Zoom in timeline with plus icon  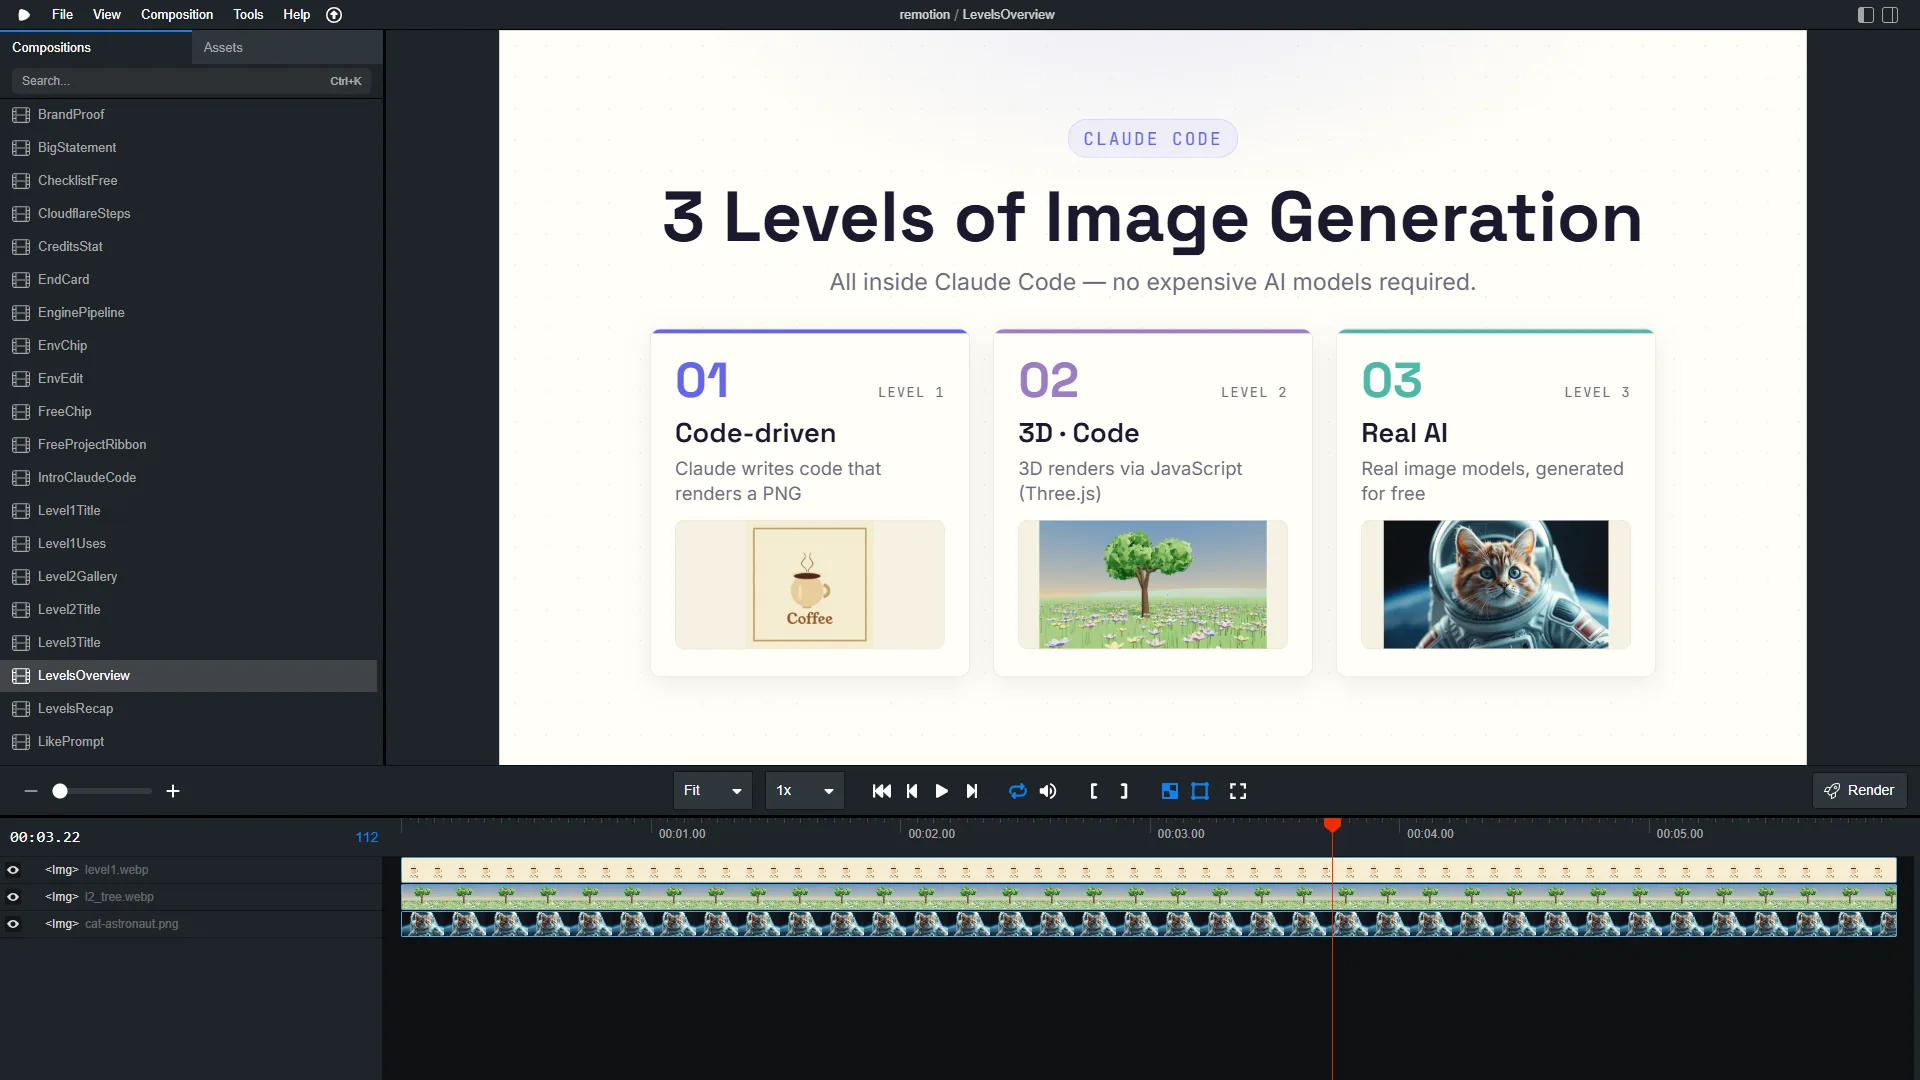click(x=173, y=791)
